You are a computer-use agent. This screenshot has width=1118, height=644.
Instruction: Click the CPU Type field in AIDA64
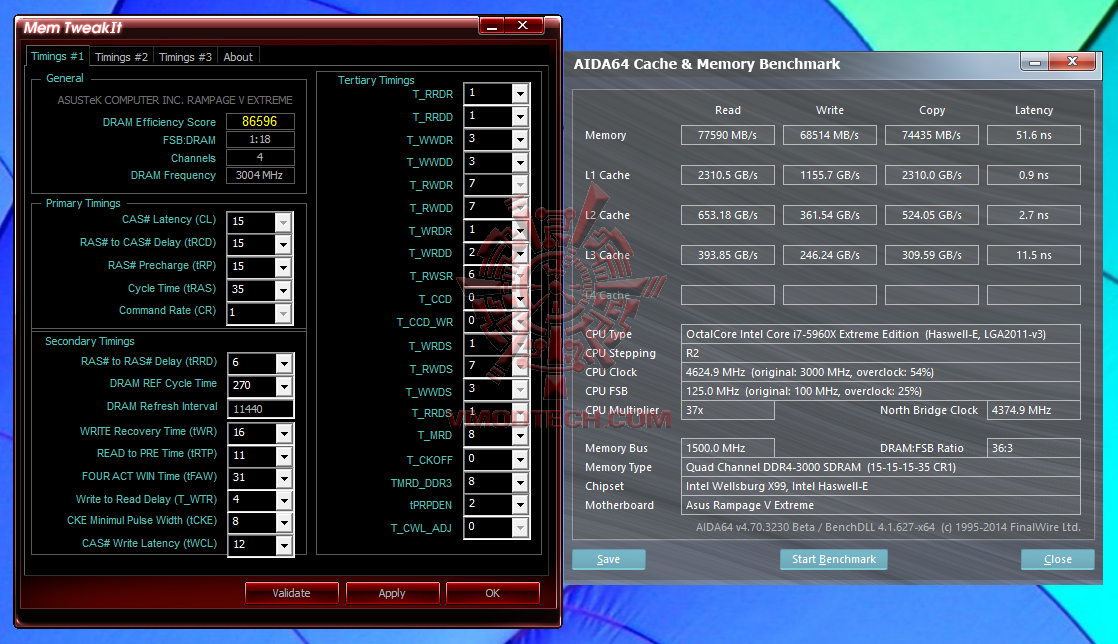point(881,334)
